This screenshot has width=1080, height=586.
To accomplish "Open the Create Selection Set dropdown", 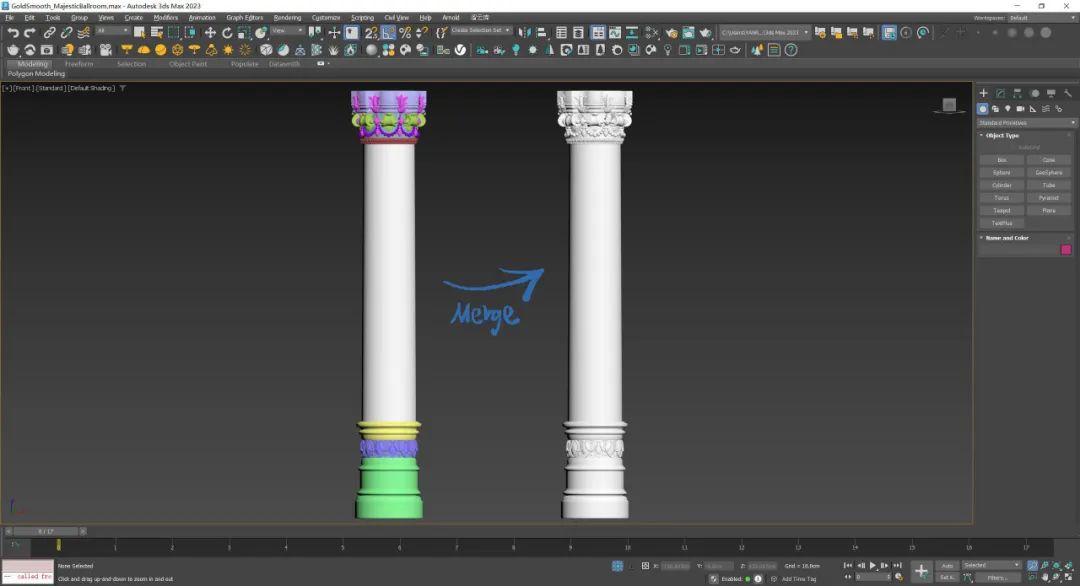I will (x=481, y=31).
